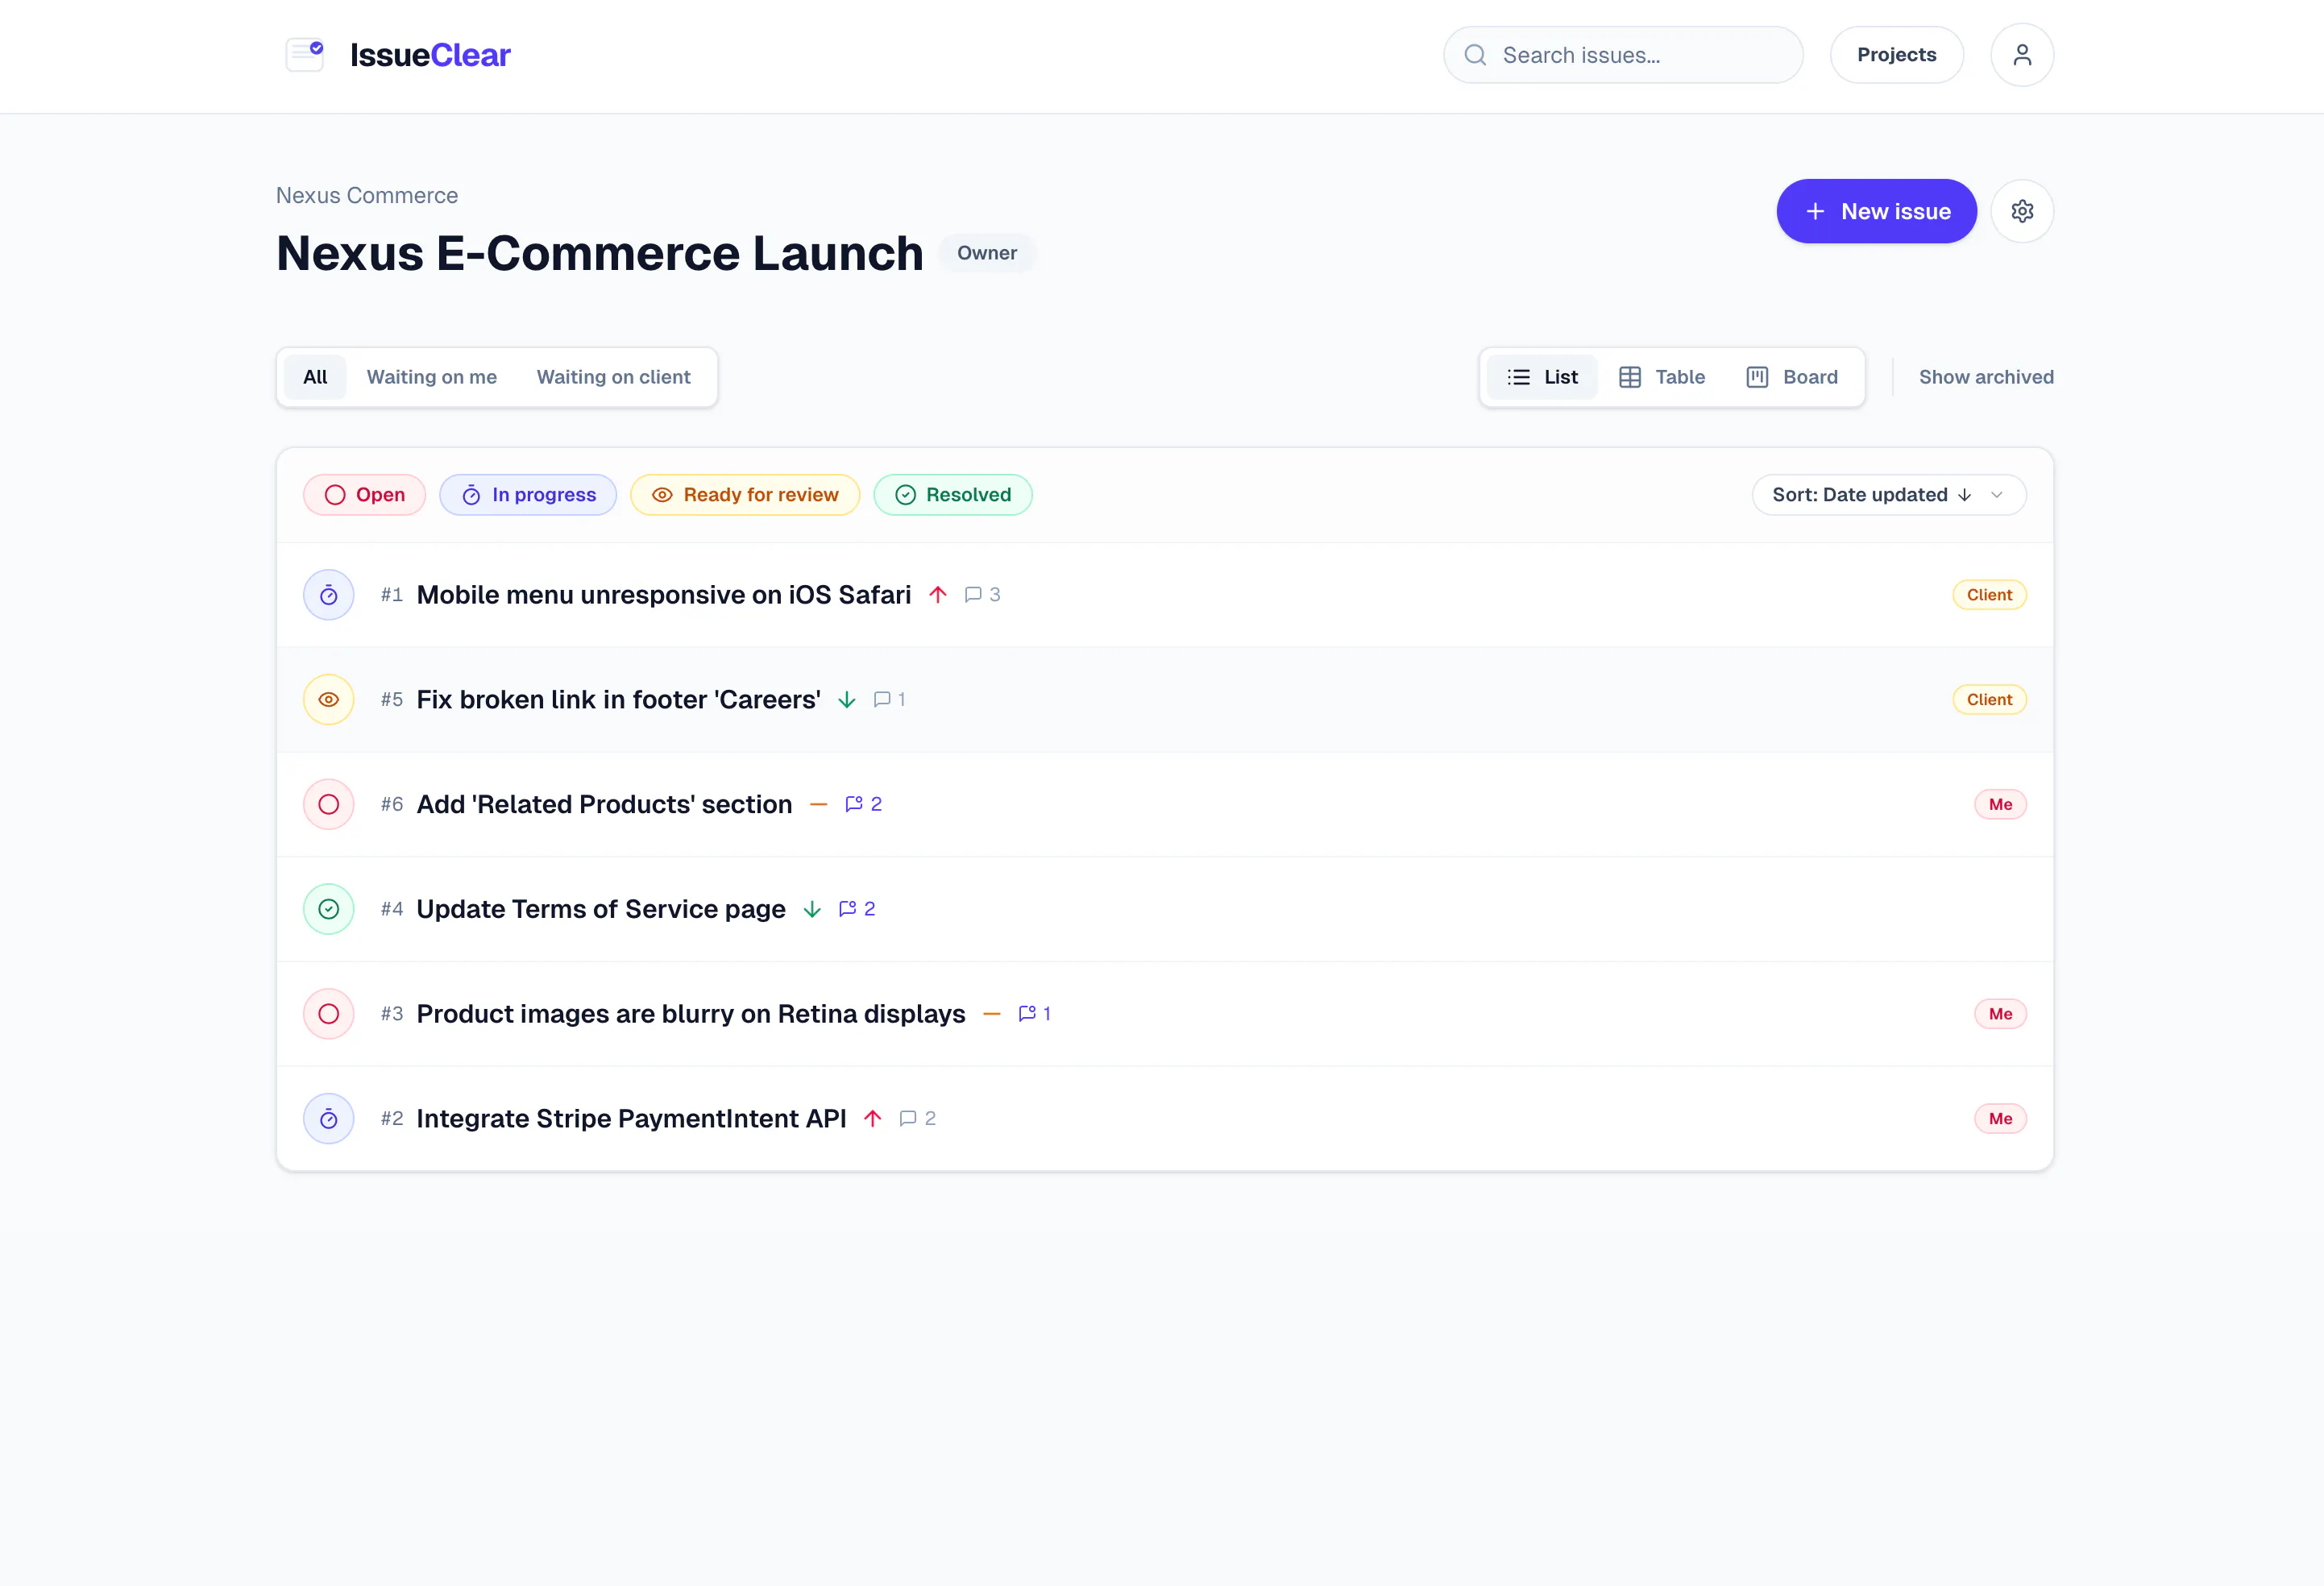Viewport: 2324px width, 1586px height.
Task: Open issue Mobile menu unresponsive on iOS Safari
Action: [x=663, y=595]
